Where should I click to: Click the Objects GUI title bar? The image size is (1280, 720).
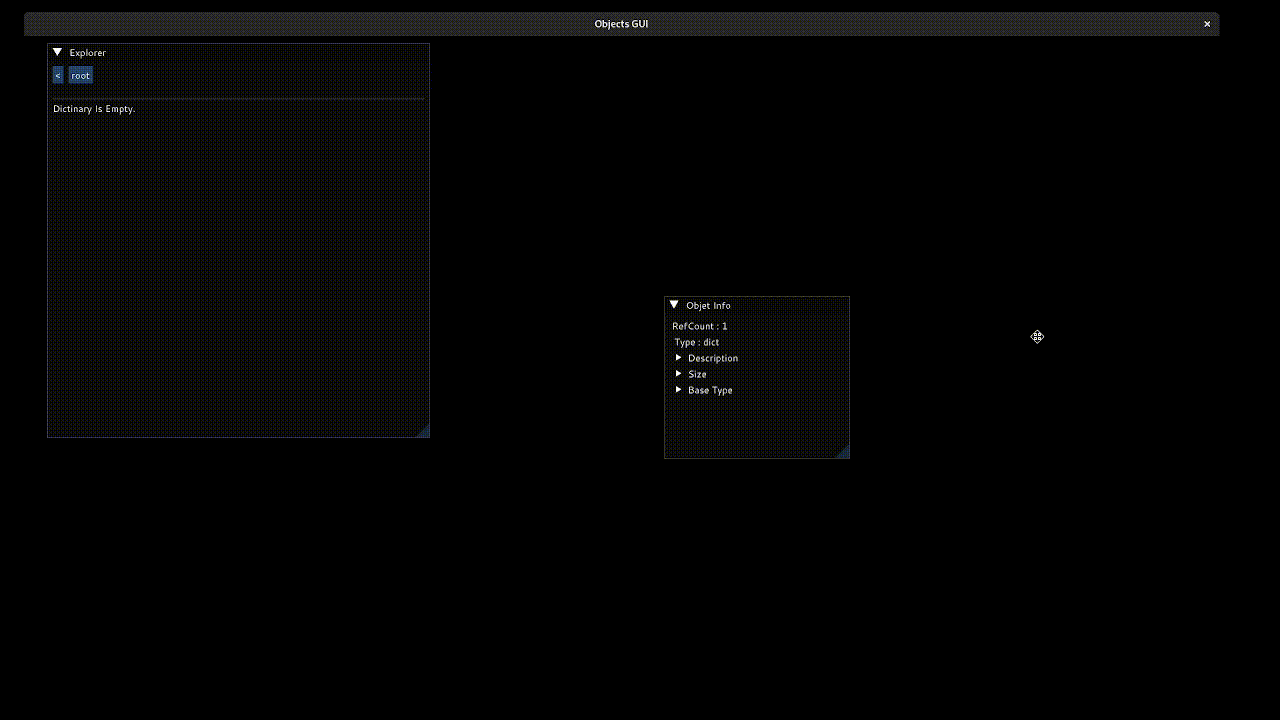(x=621, y=24)
